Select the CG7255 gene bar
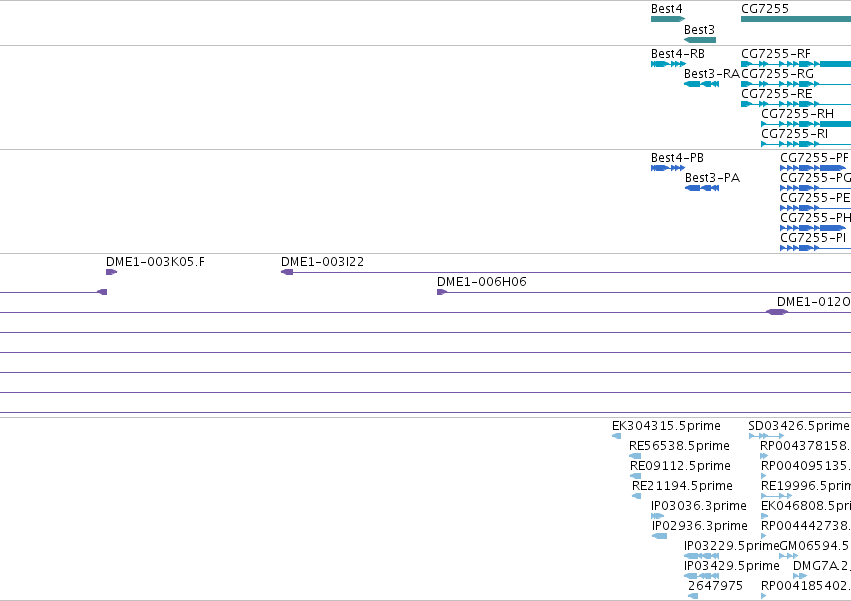Viewport: 851px width, 601px height. coord(796,19)
